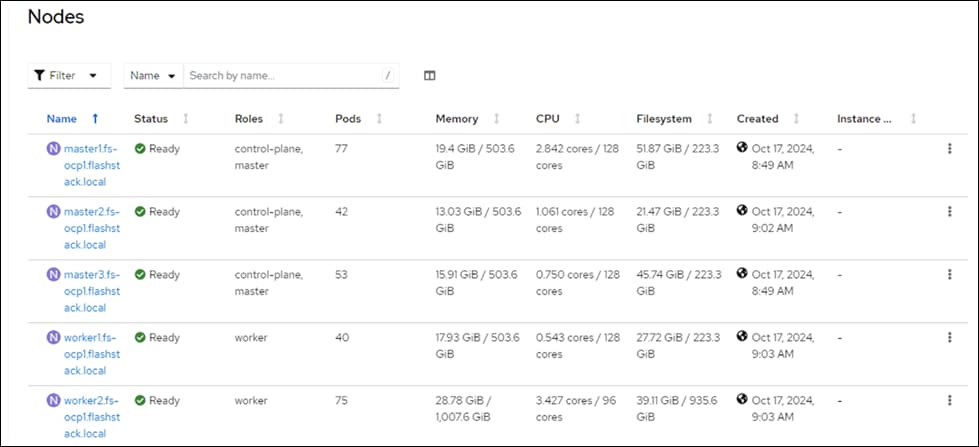The height and width of the screenshot is (447, 979).
Task: Open master3.fs-ocp1.flashstack.local node link
Action: click(x=92, y=292)
